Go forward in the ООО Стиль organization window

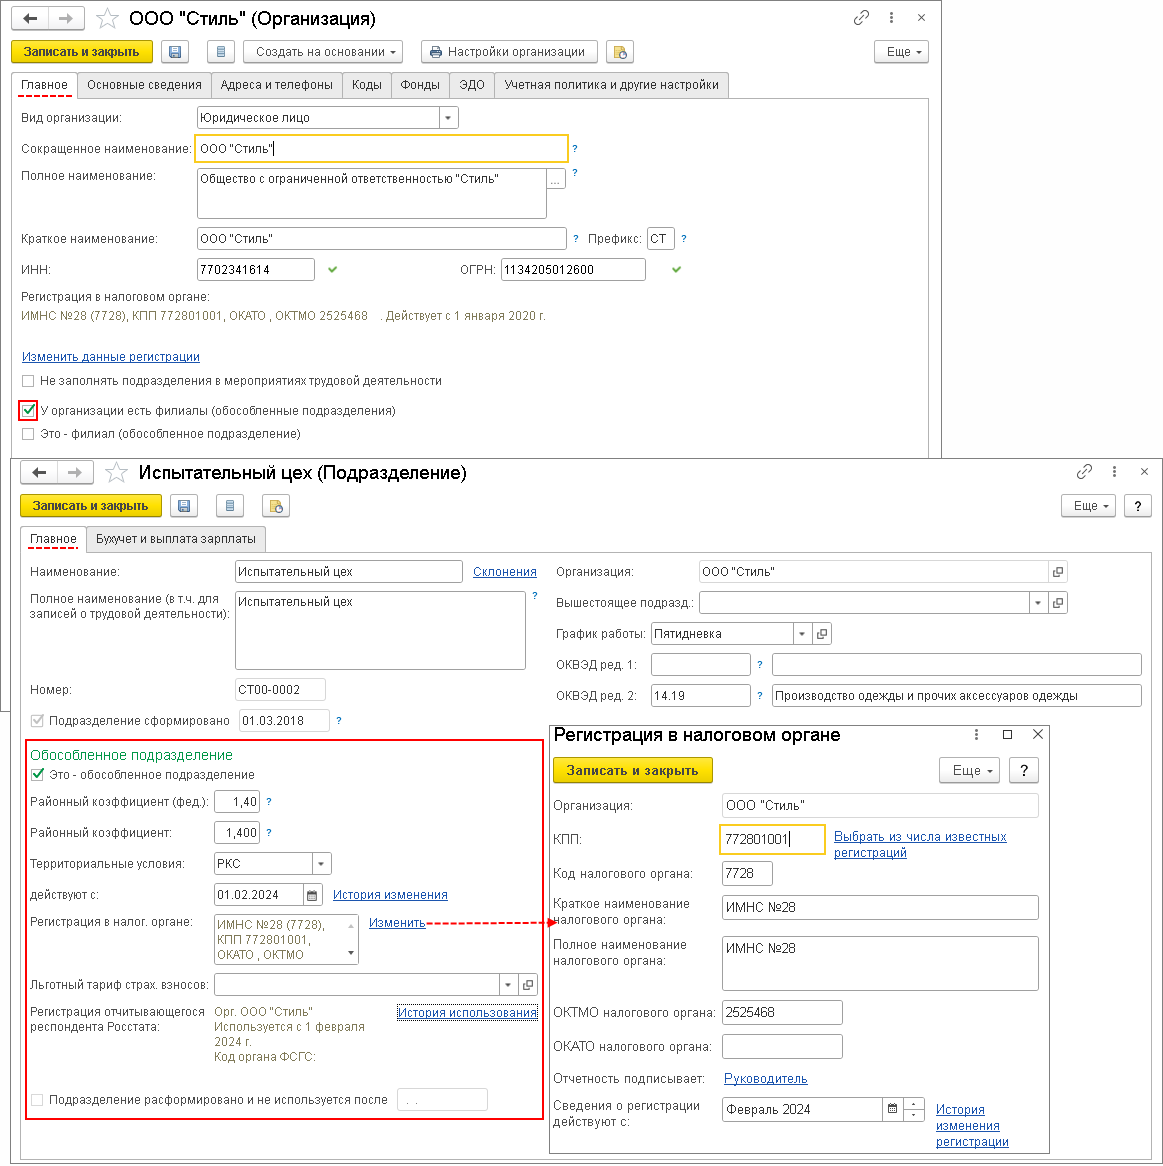click(66, 19)
